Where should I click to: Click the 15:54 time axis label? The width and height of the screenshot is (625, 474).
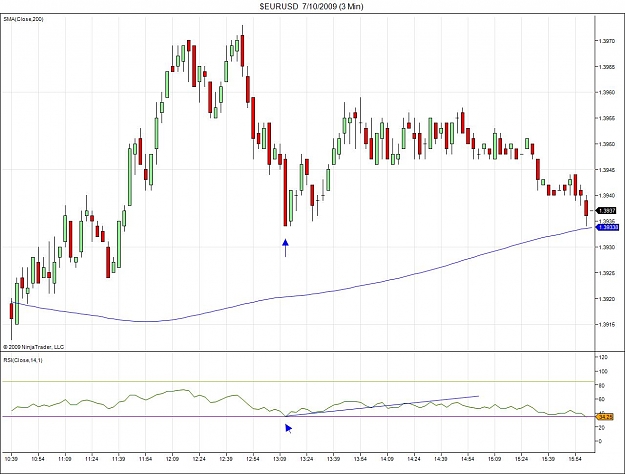(x=575, y=459)
